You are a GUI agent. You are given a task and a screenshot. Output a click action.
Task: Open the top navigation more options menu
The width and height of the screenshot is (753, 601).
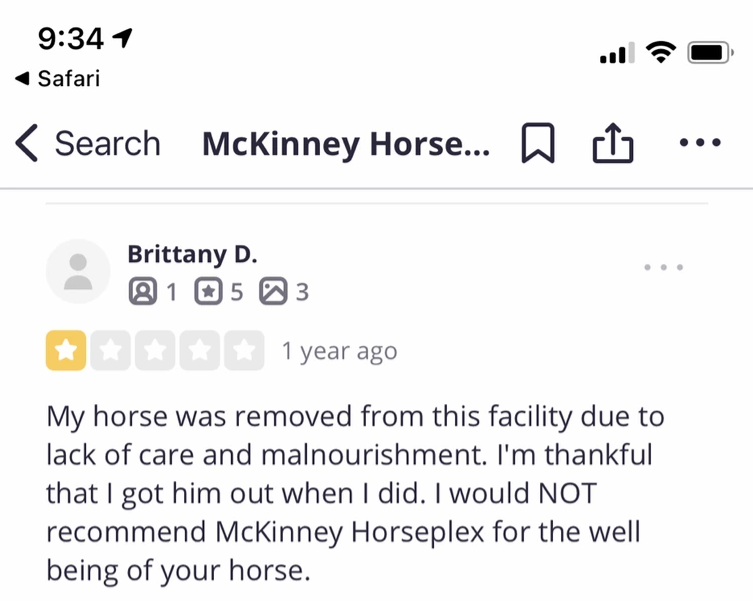coord(699,143)
